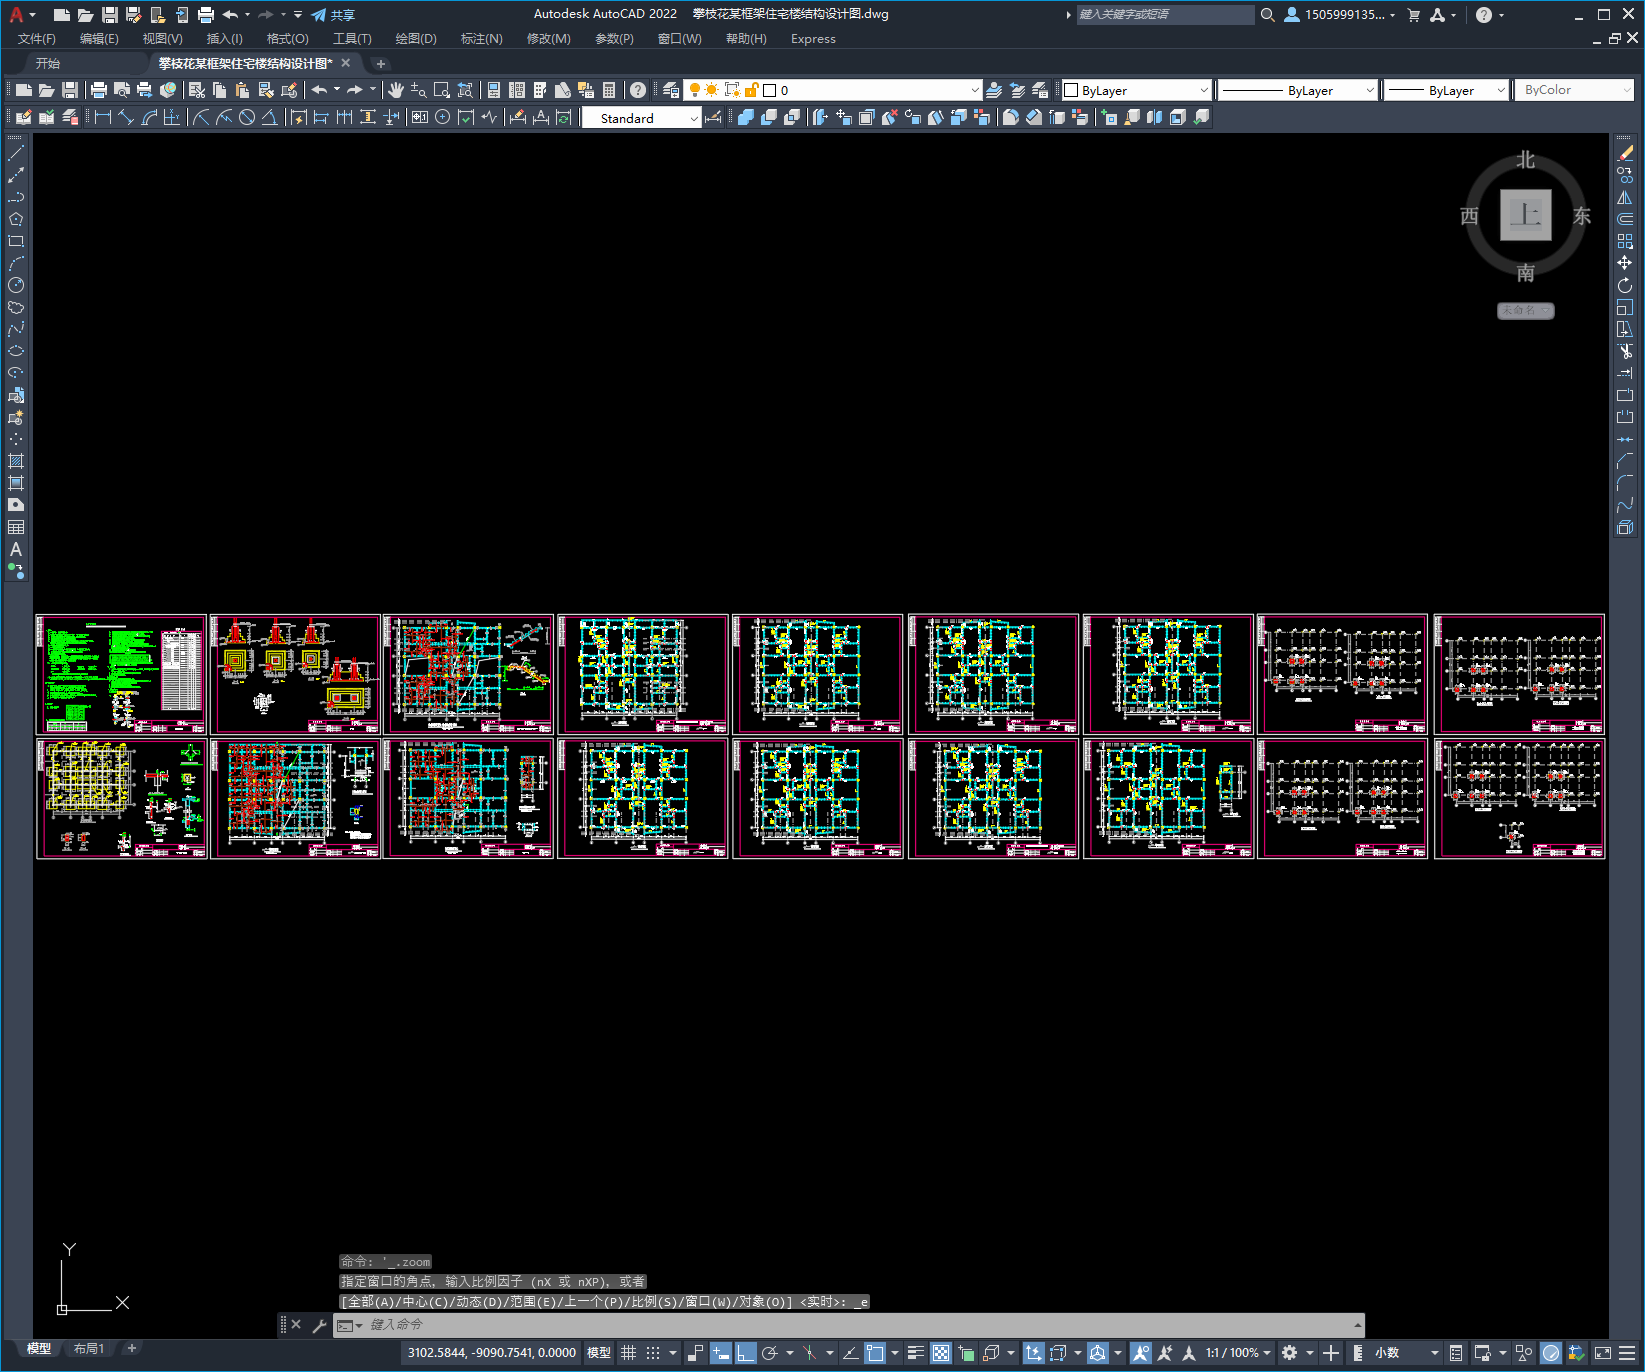Click the Undo arrow in quick access toolbar
Image resolution: width=1645 pixels, height=1372 pixels.
[x=230, y=15]
